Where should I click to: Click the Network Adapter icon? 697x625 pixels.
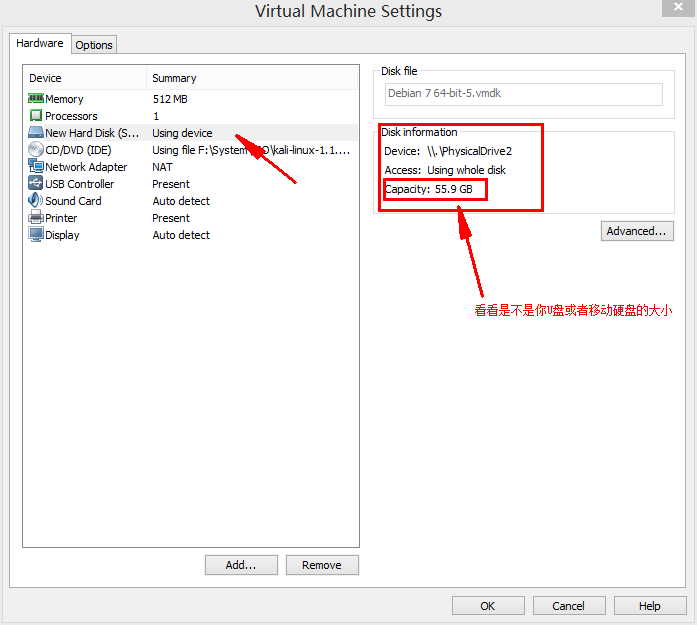(x=36, y=166)
